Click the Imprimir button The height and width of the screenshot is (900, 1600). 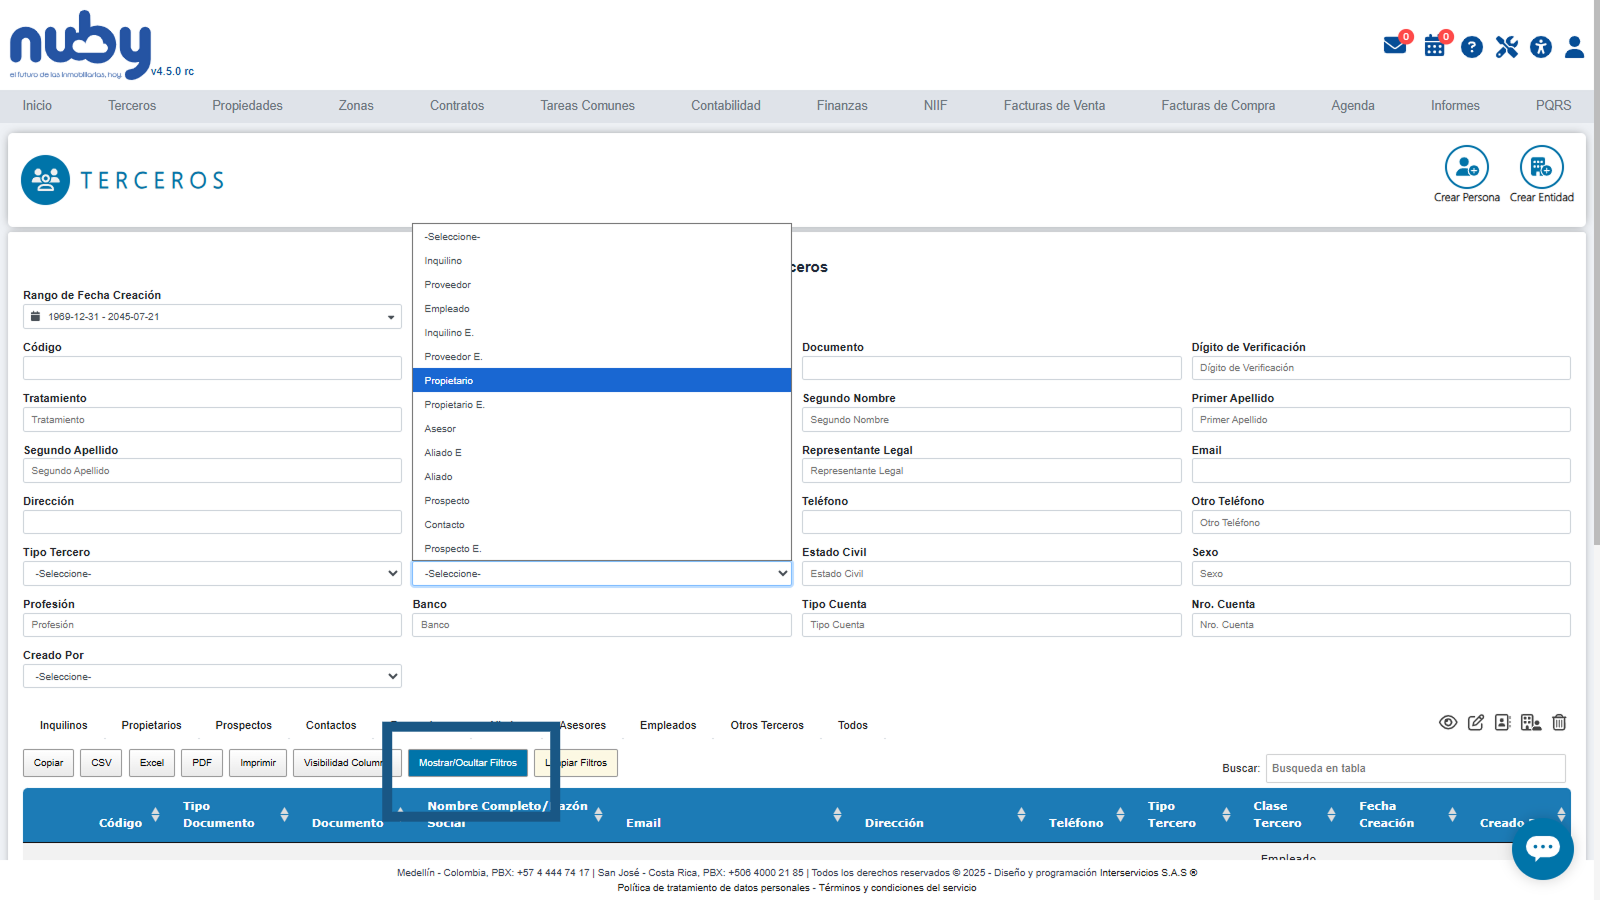[x=258, y=763]
